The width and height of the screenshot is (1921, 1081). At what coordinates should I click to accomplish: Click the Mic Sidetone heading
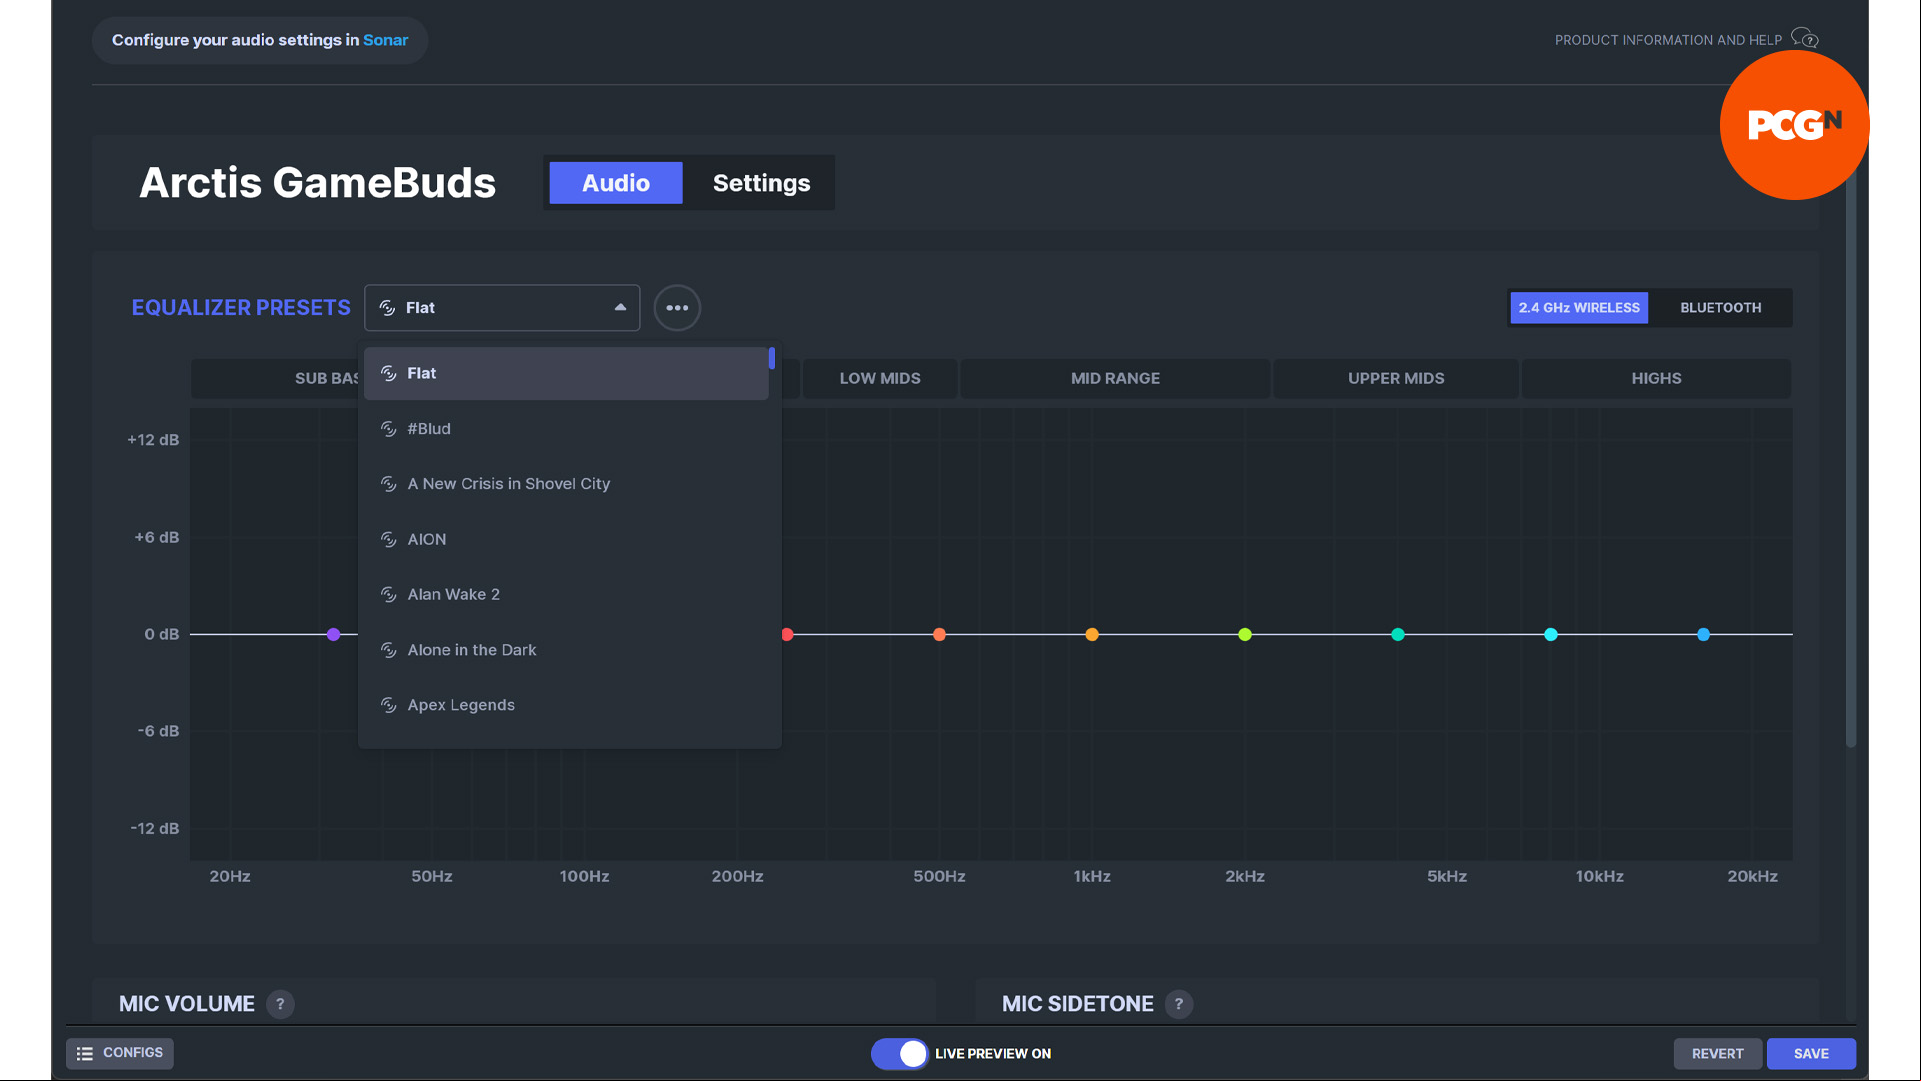[1078, 1004]
